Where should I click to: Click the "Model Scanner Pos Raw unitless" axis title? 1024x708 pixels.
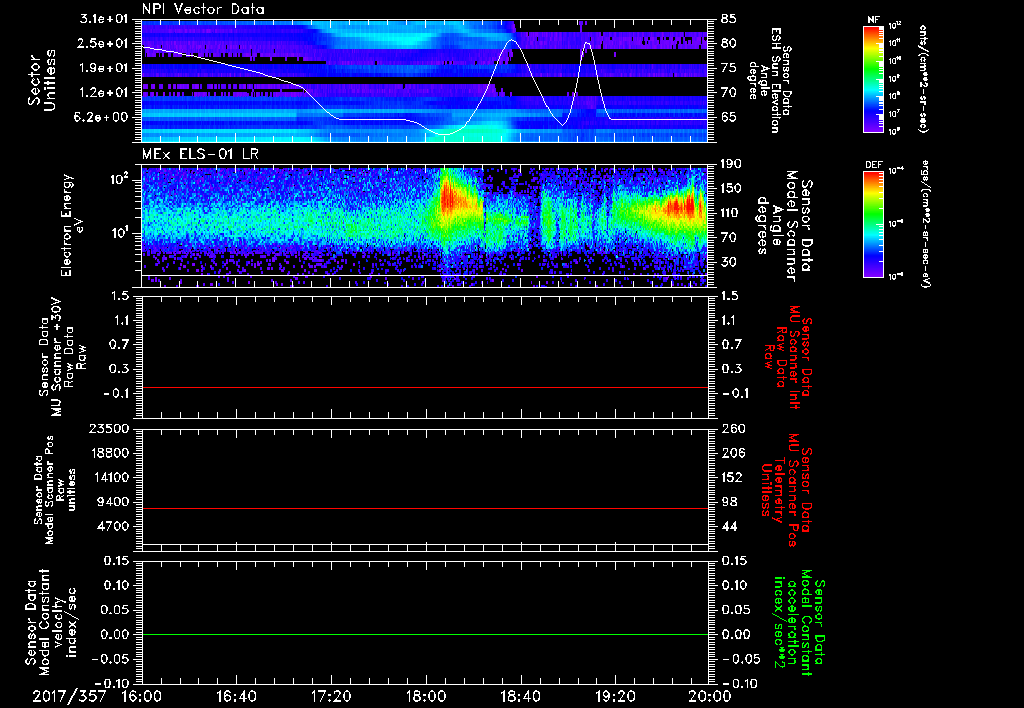tap(54, 491)
